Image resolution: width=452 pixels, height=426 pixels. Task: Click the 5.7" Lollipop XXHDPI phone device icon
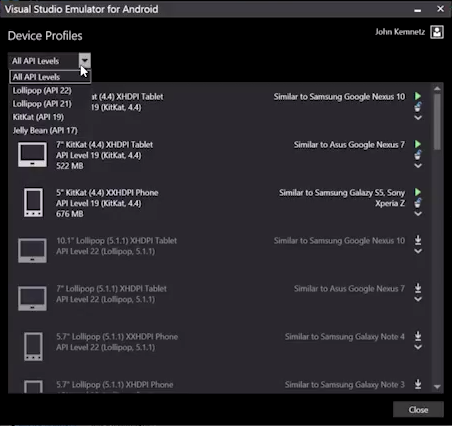[x=33, y=347]
